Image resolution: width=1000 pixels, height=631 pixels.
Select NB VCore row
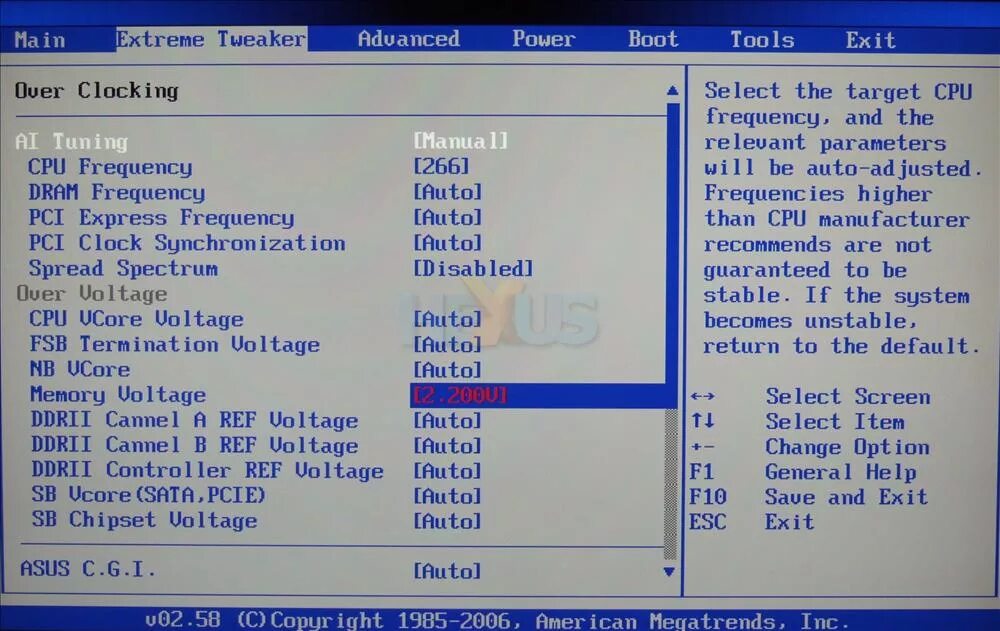[80, 369]
